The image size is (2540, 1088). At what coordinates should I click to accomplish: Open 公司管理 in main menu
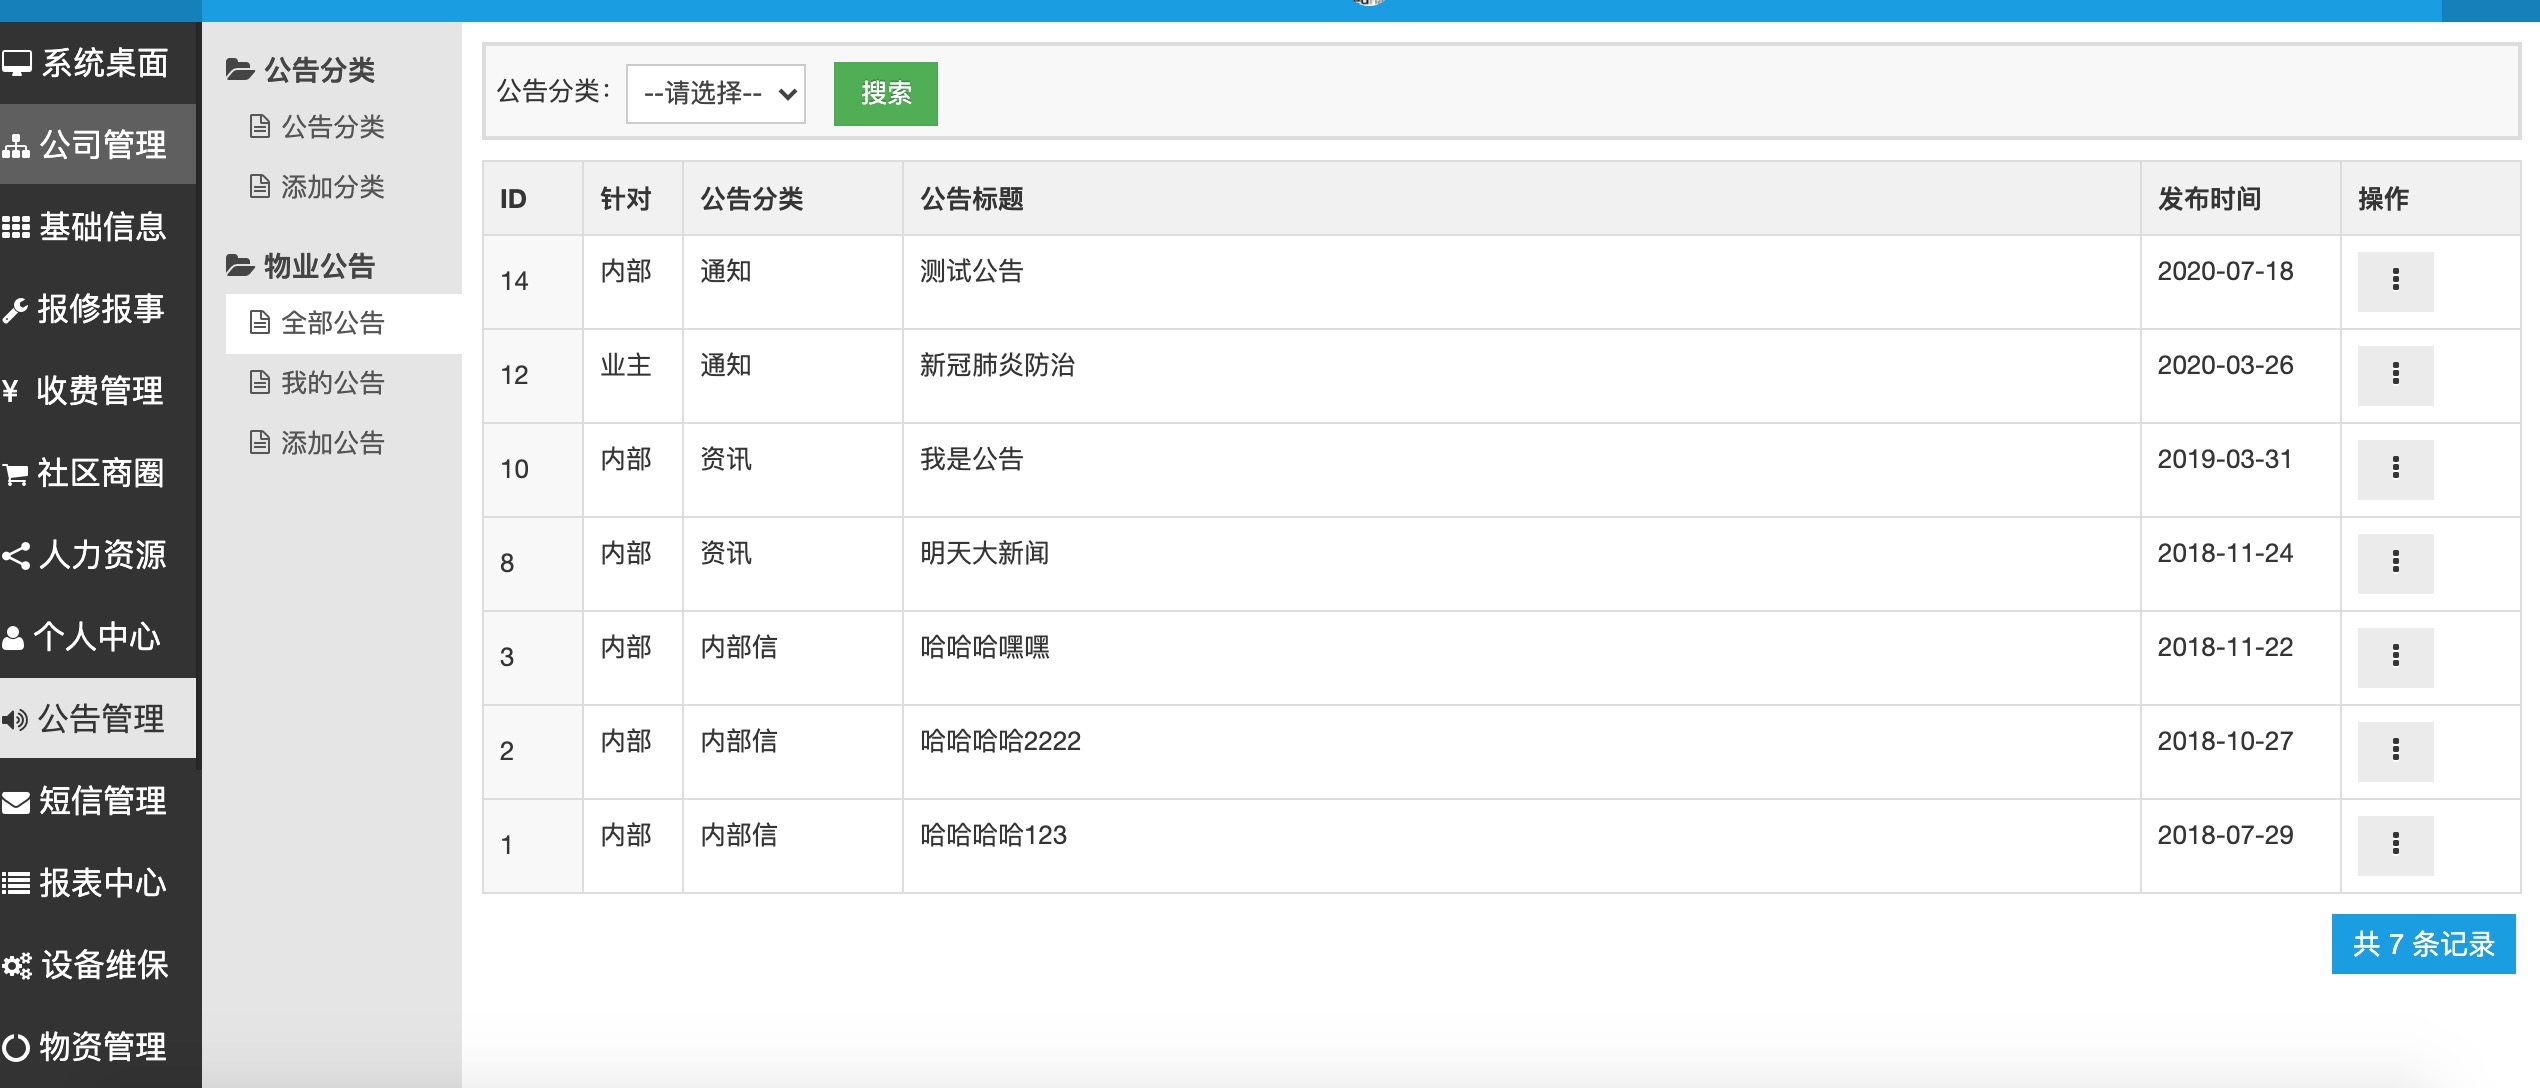tap(98, 145)
